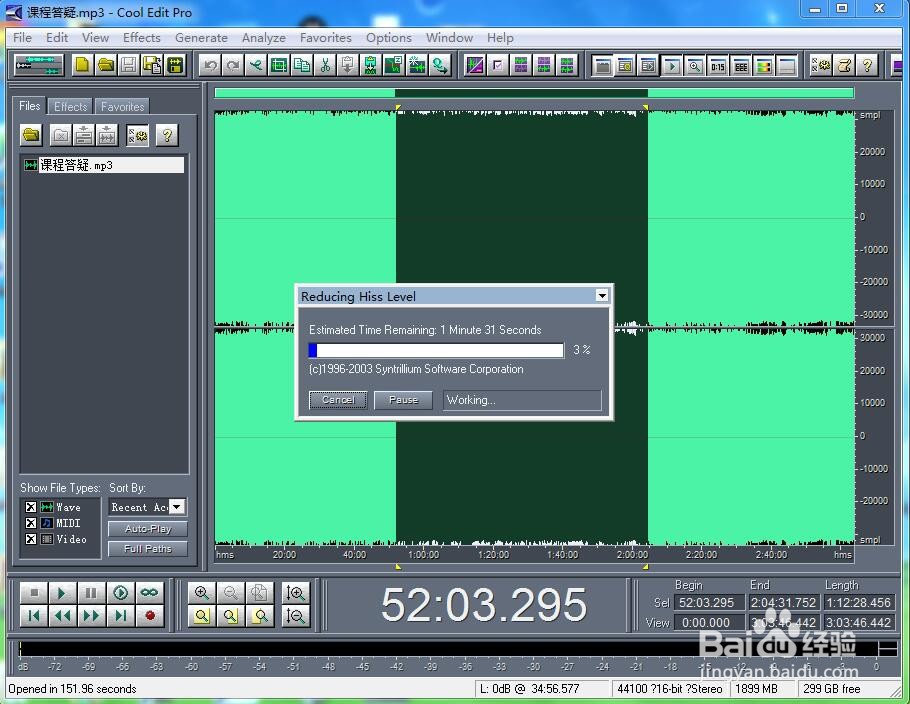
Task: Open the Options menu
Action: [x=389, y=38]
